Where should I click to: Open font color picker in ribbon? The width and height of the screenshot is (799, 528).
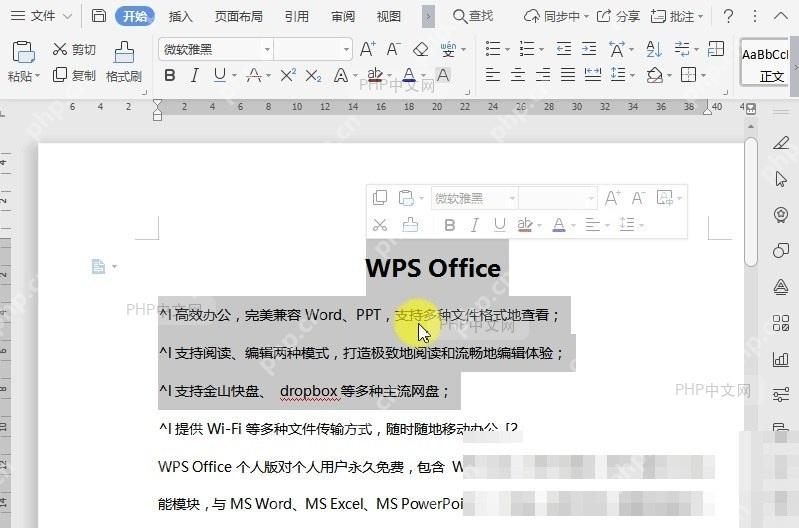click(x=409, y=75)
